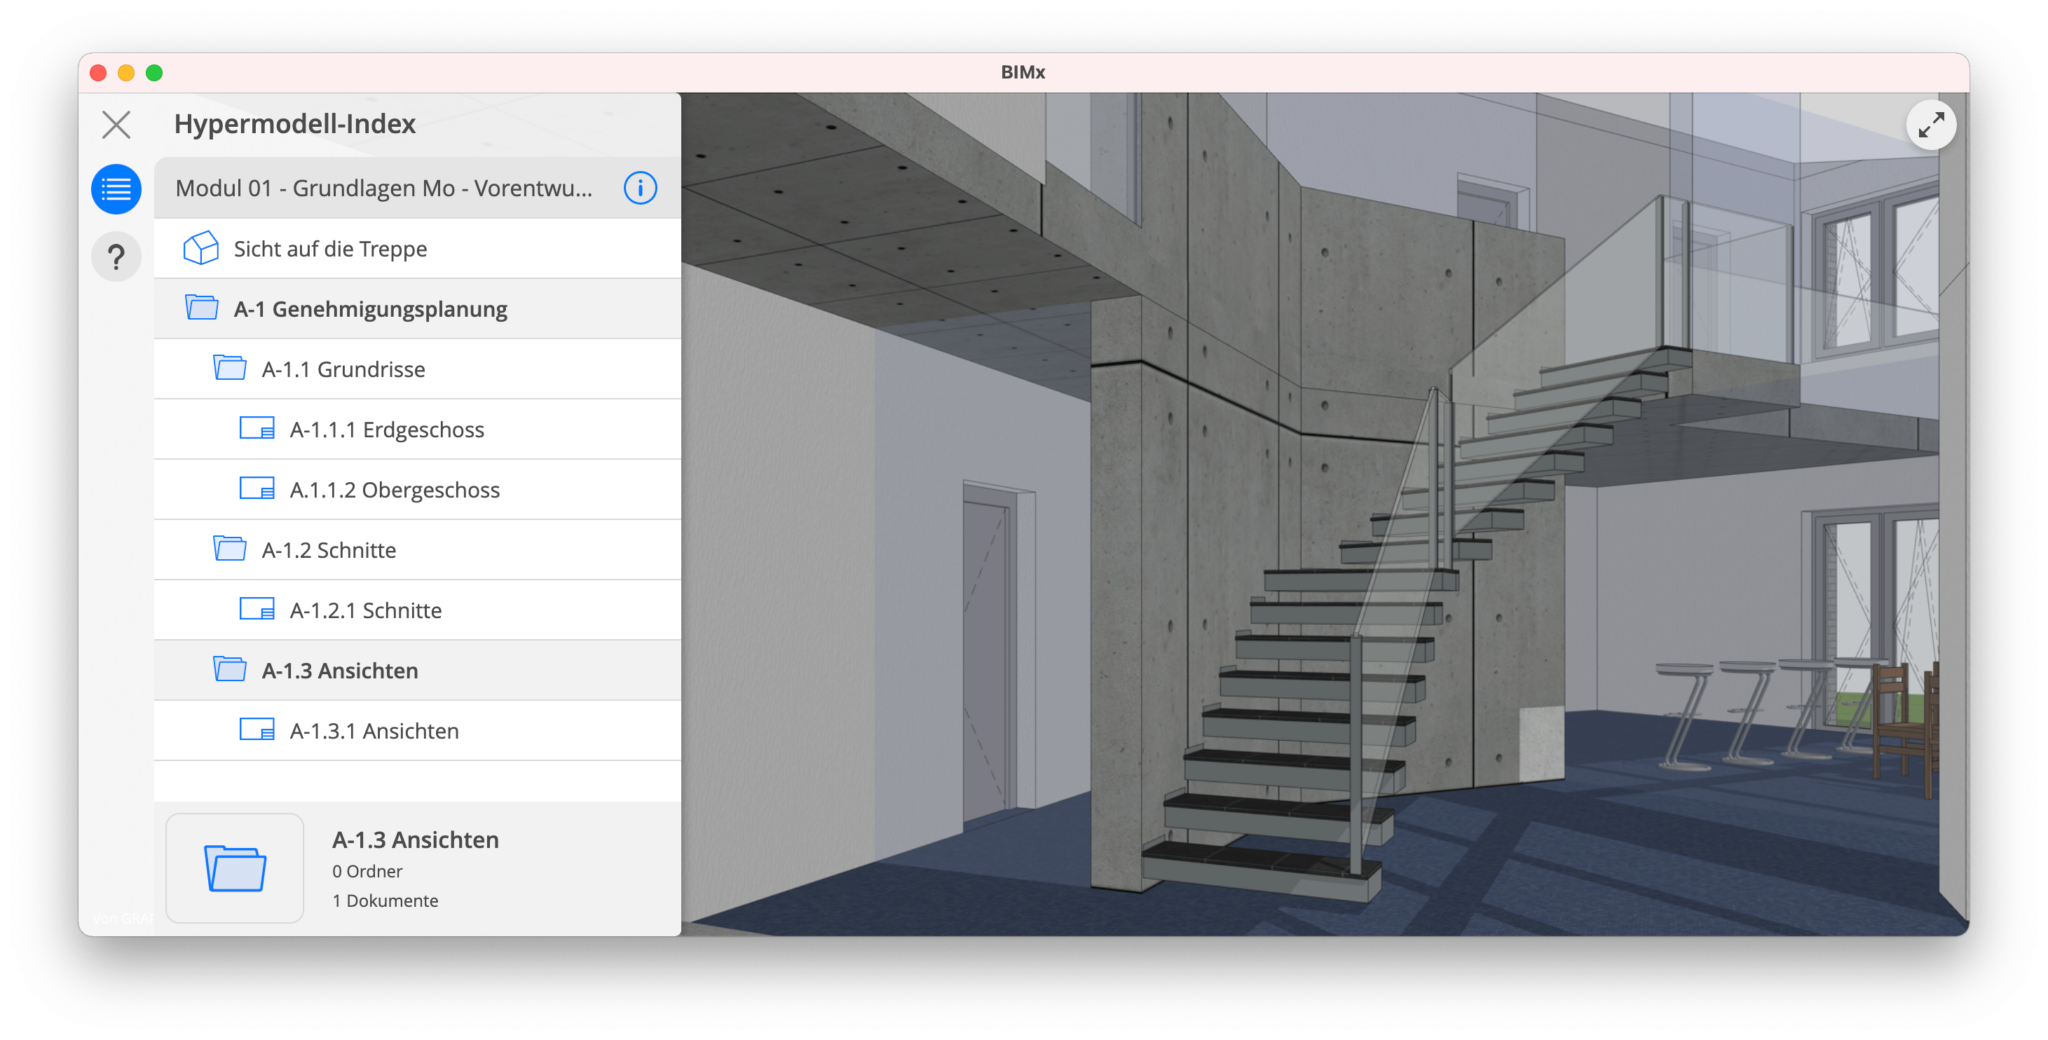Open the A-1.1.2 Obergeschoss layout

394,489
